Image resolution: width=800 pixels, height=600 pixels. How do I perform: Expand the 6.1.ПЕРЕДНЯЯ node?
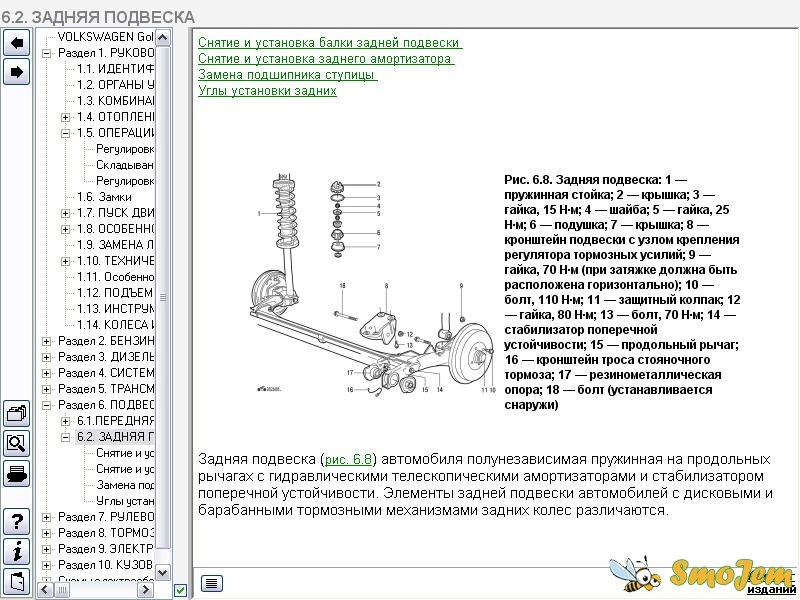(x=65, y=421)
